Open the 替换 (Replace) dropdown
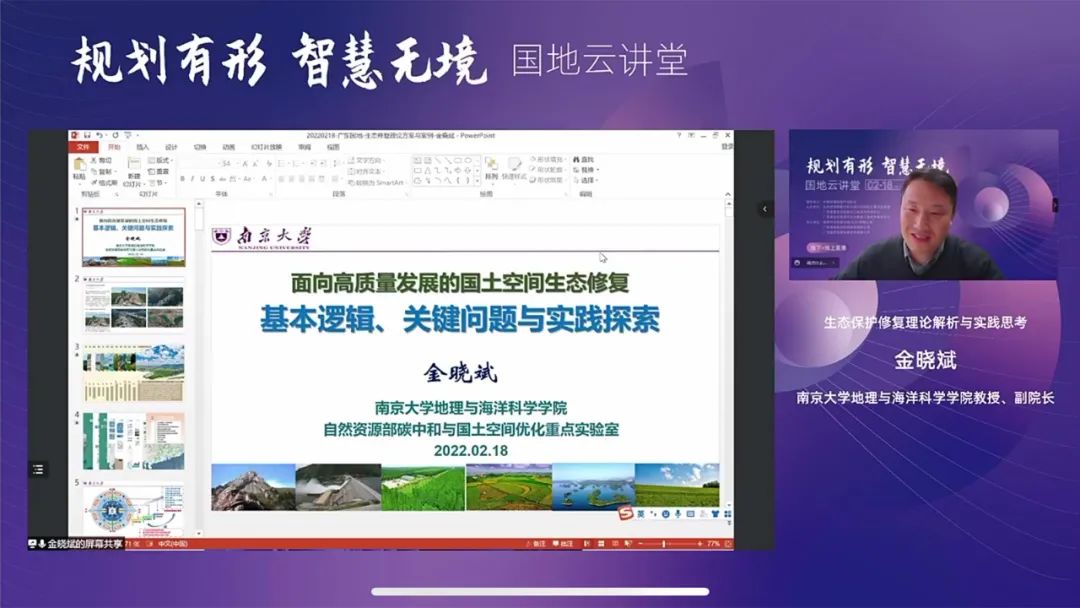Viewport: 1080px width, 608px height. click(586, 170)
